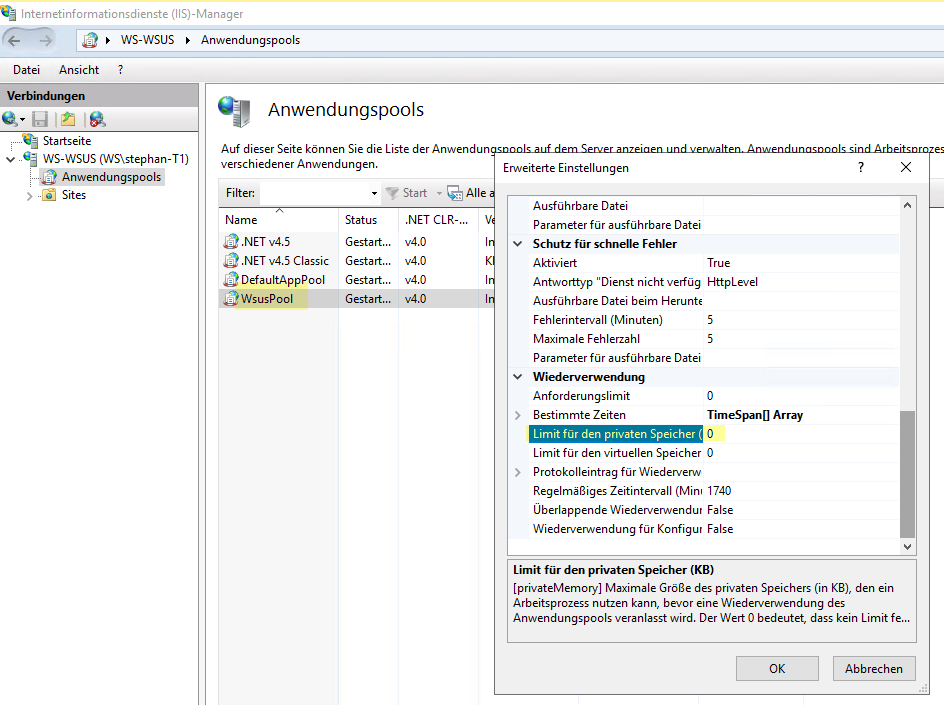Click the forward navigation arrow

45,41
